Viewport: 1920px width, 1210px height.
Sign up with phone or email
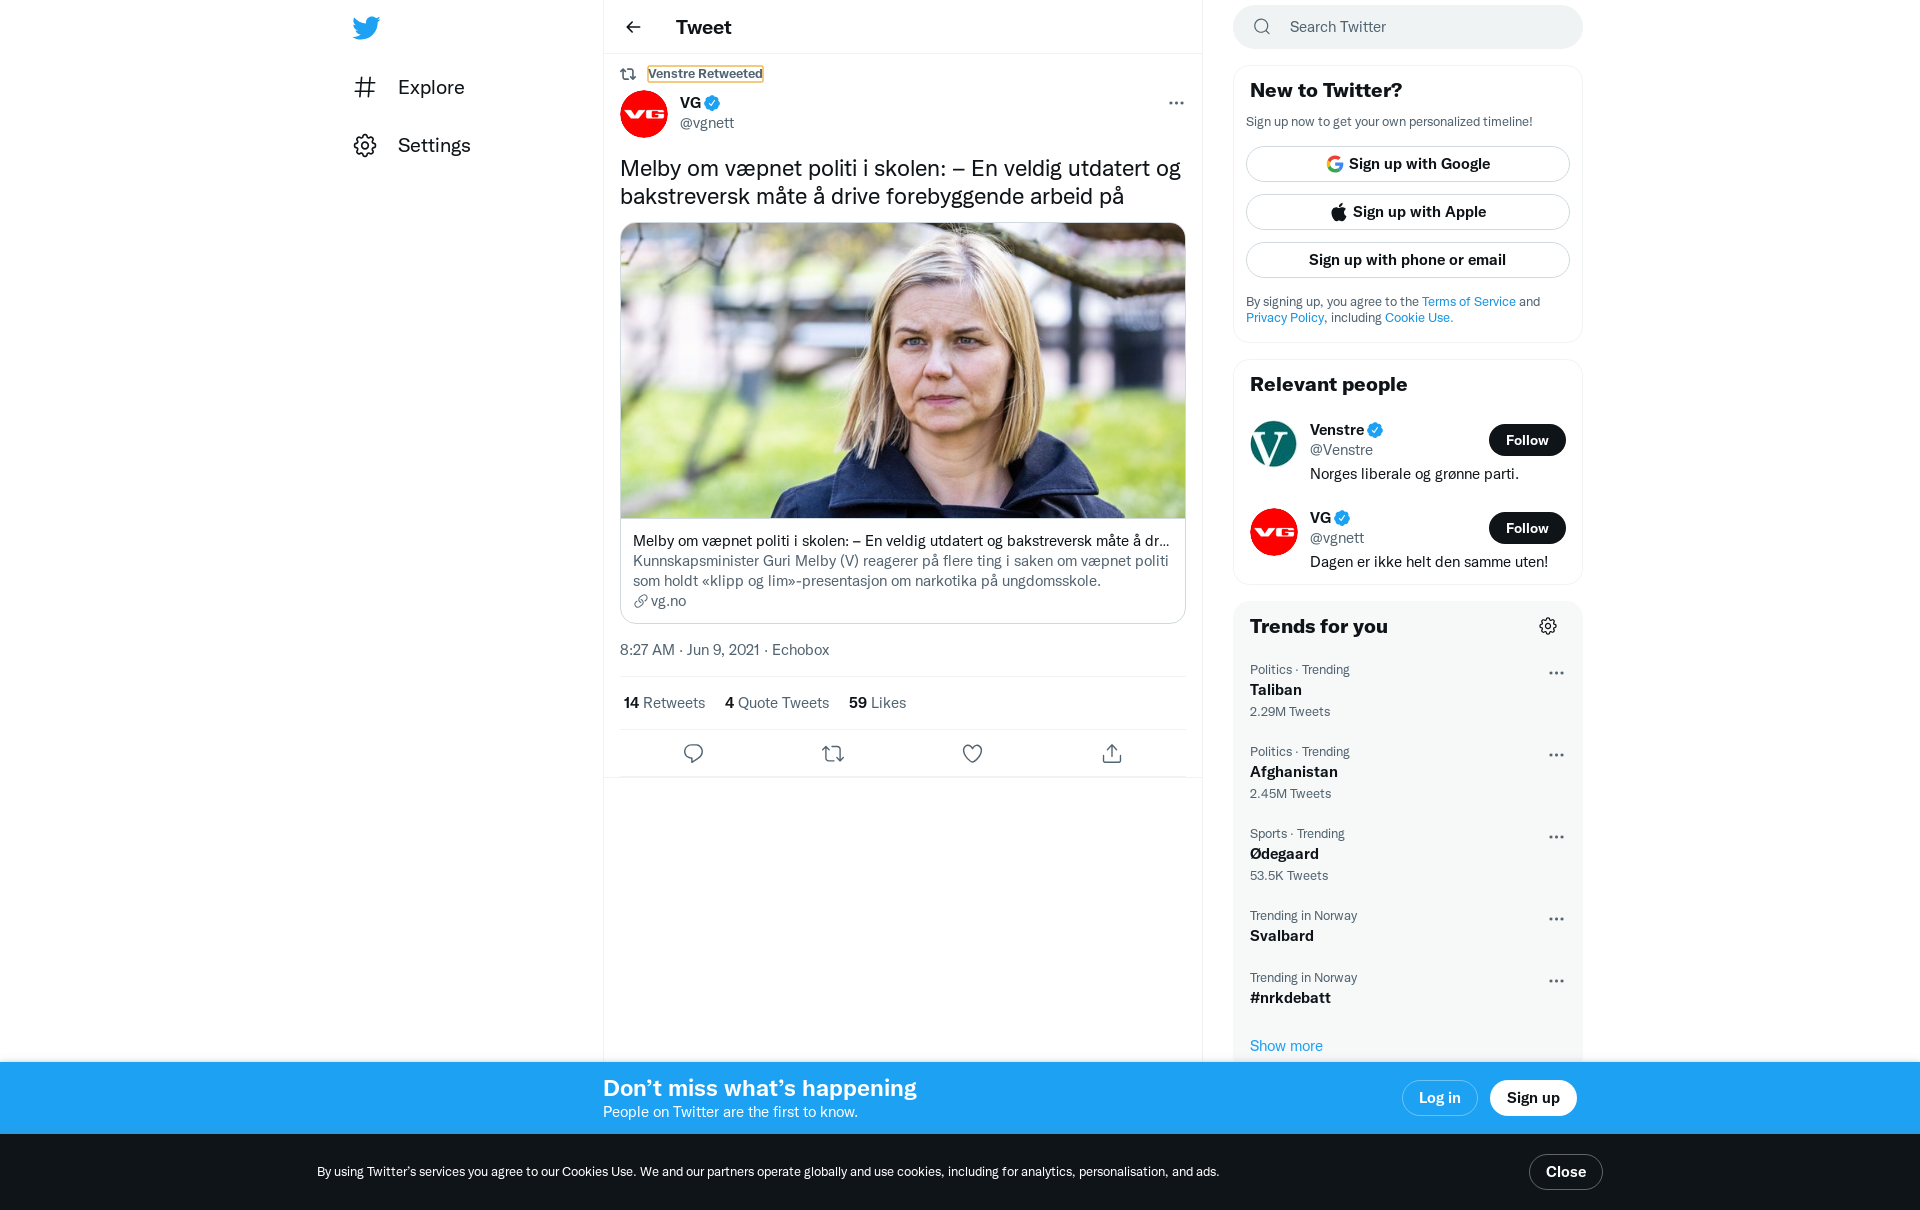[x=1408, y=260]
